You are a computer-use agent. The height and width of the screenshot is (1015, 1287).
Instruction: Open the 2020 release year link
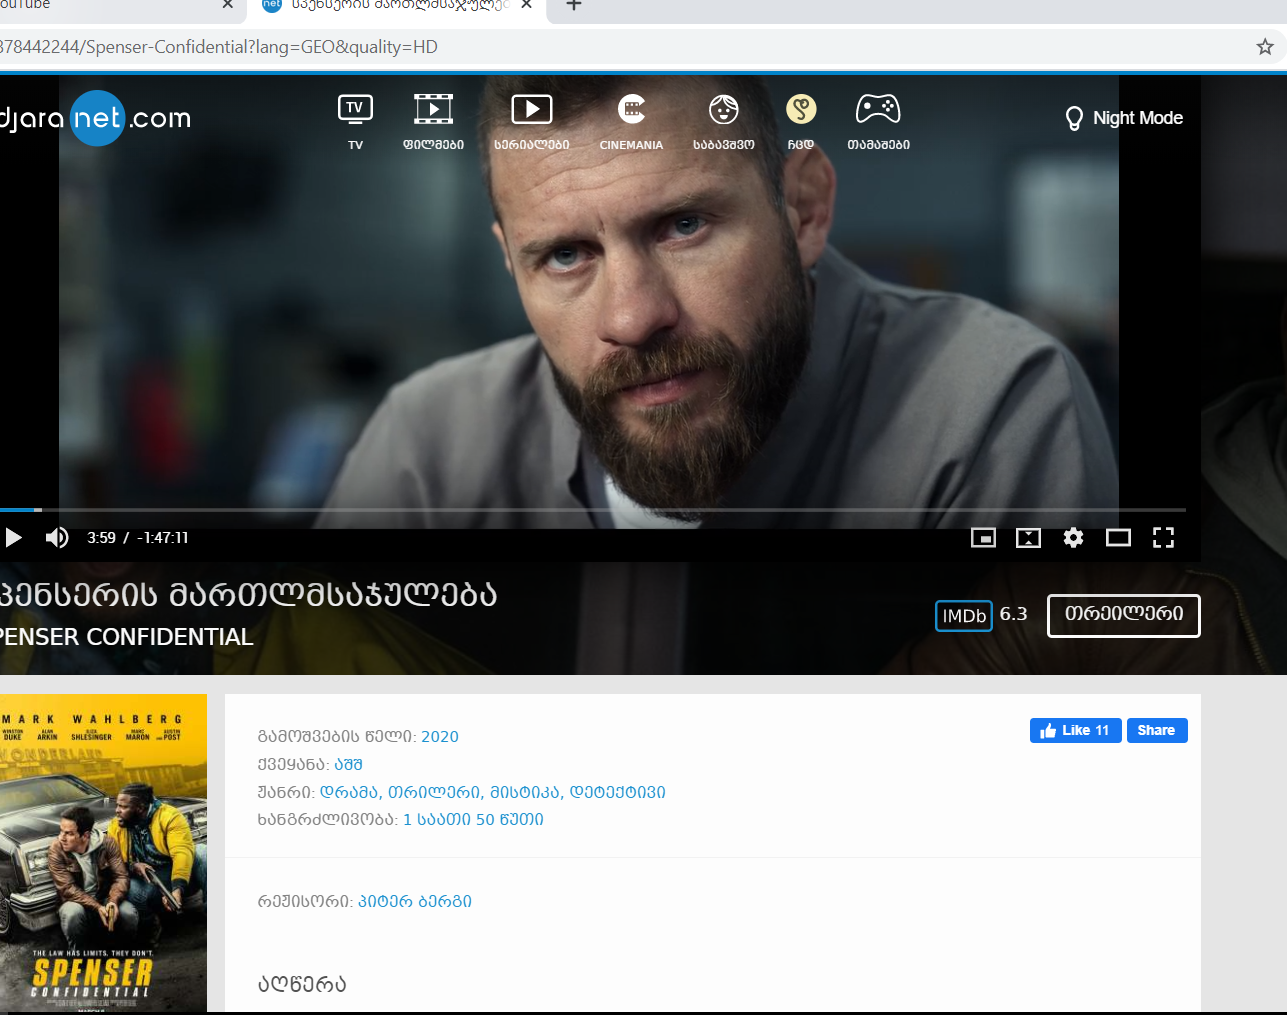pos(440,737)
